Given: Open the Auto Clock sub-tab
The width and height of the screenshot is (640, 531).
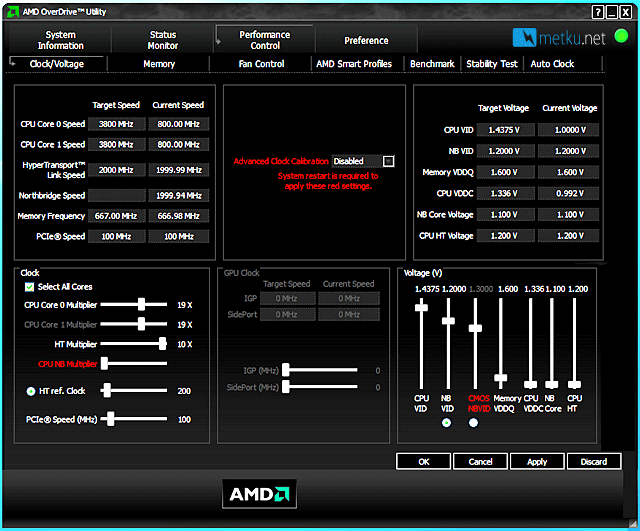Looking at the screenshot, I should coord(552,64).
